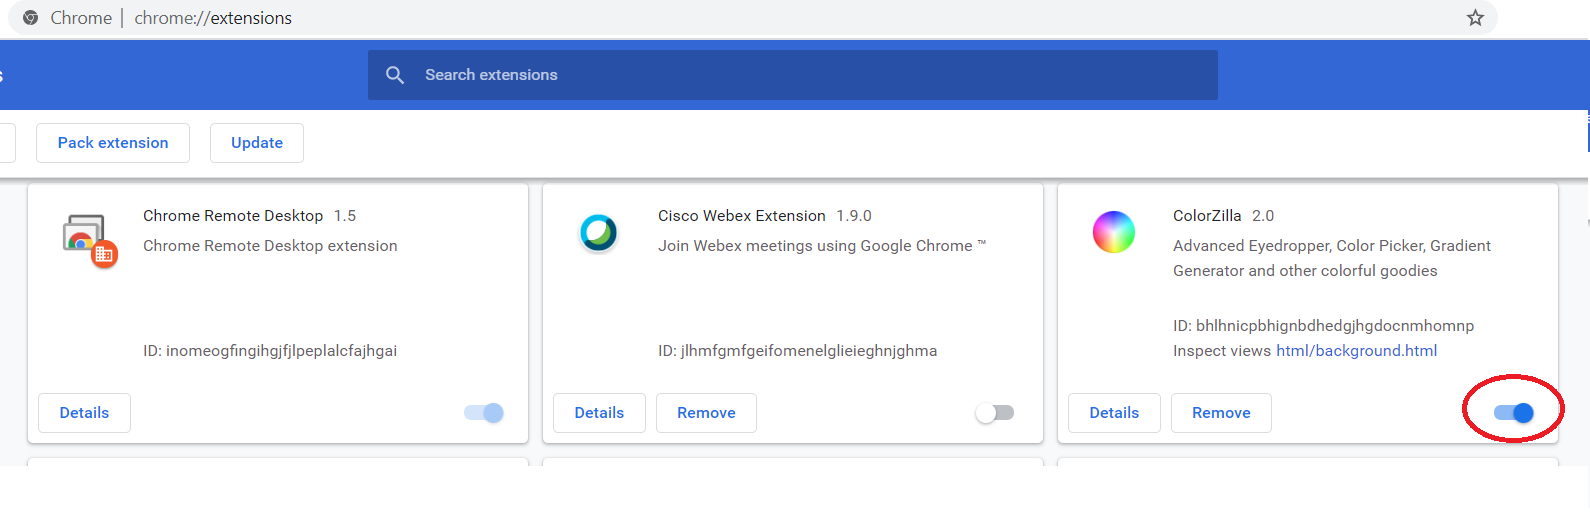Image resolution: width=1590 pixels, height=530 pixels.
Task: Click the Pack extension button
Action: 113,143
